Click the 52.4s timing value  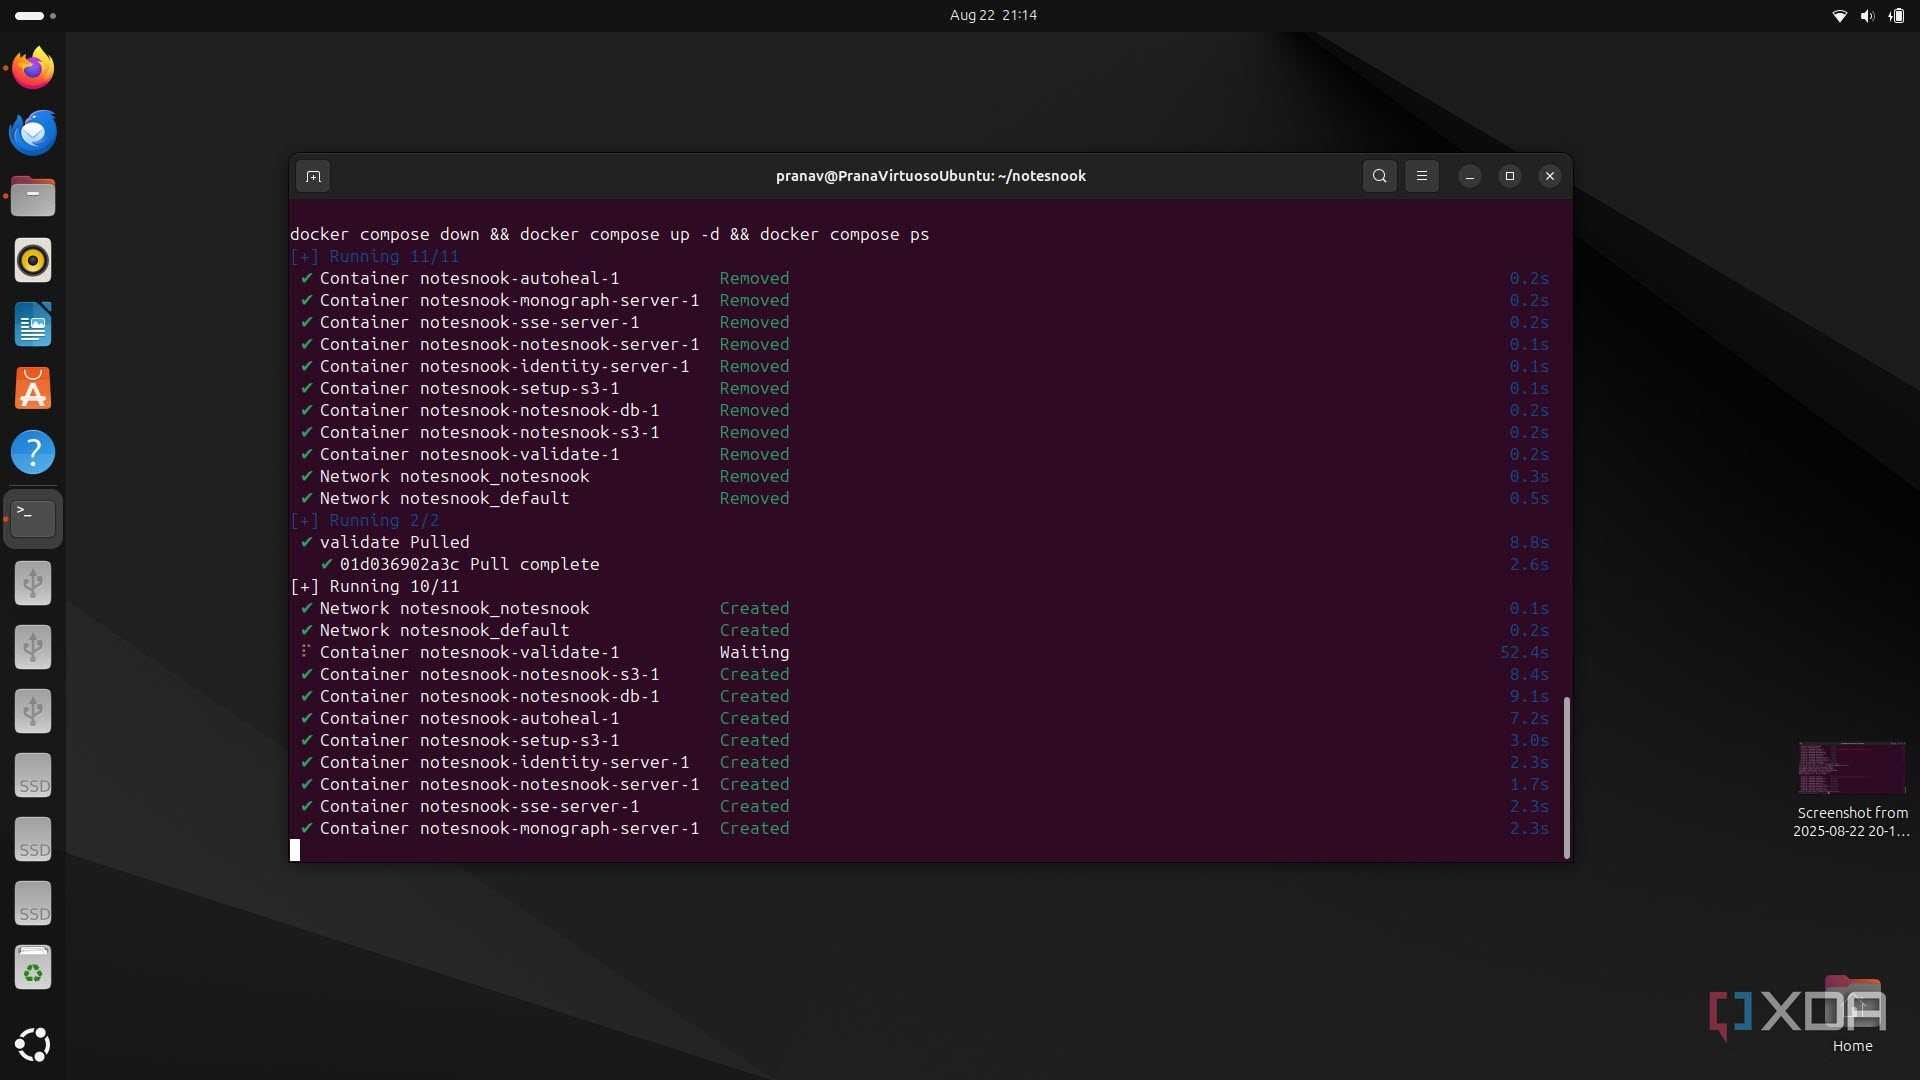[x=1524, y=652]
